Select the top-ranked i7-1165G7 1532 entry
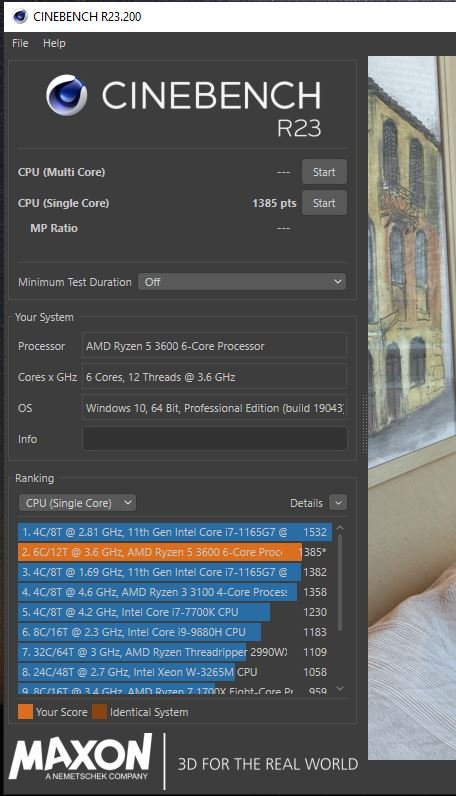This screenshot has height=796, width=456. (x=175, y=532)
